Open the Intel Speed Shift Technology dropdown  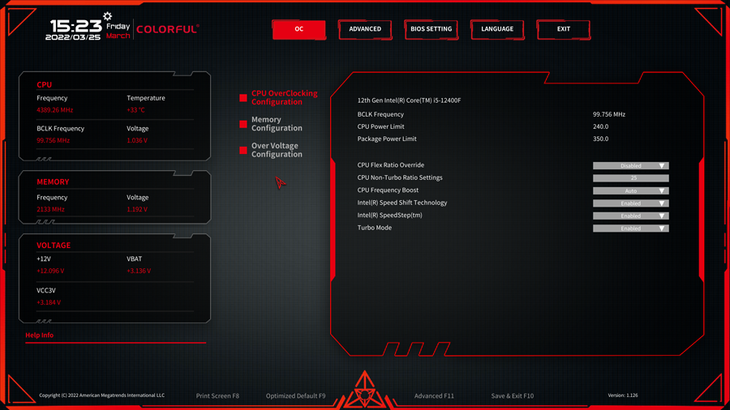630,203
